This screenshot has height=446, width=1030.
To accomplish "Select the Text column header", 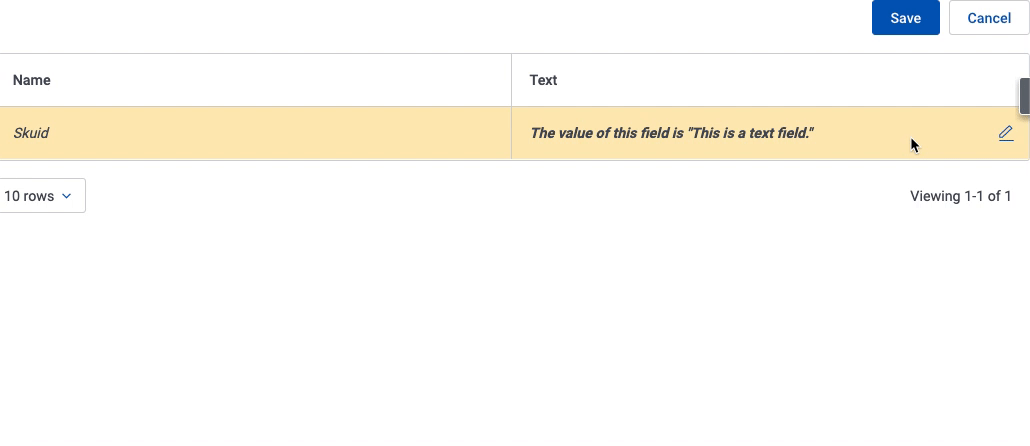I will 543,80.
